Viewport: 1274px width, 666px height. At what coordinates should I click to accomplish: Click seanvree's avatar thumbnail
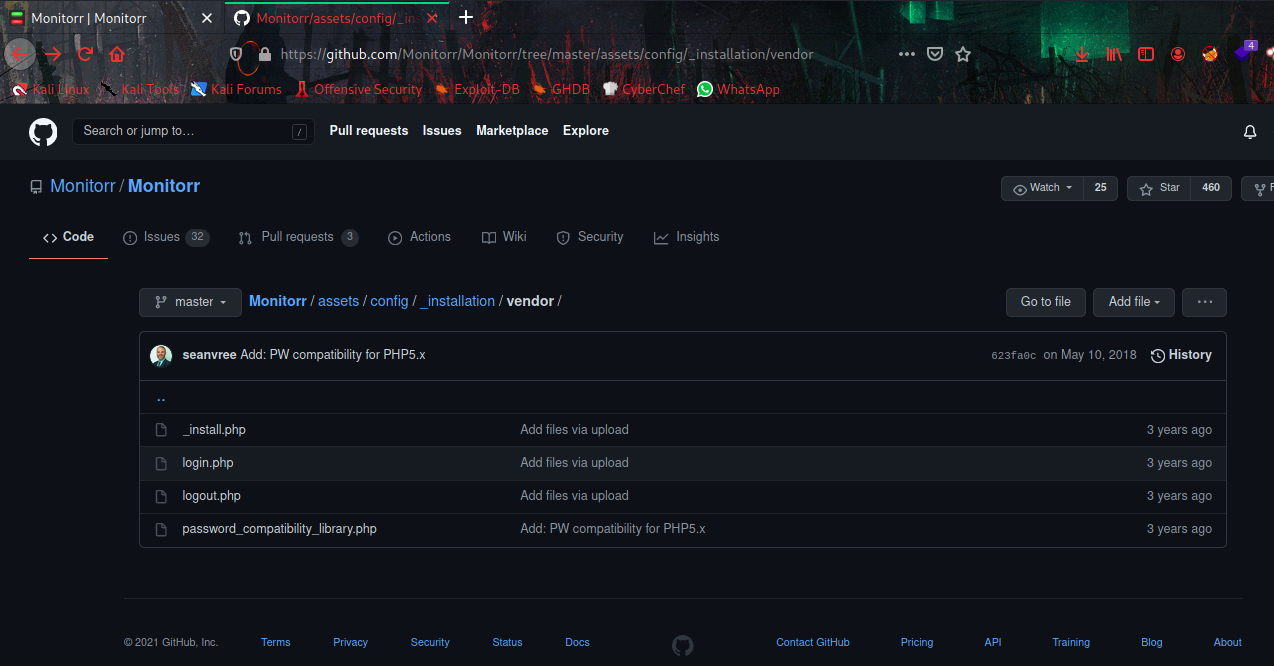pyautogui.click(x=161, y=355)
